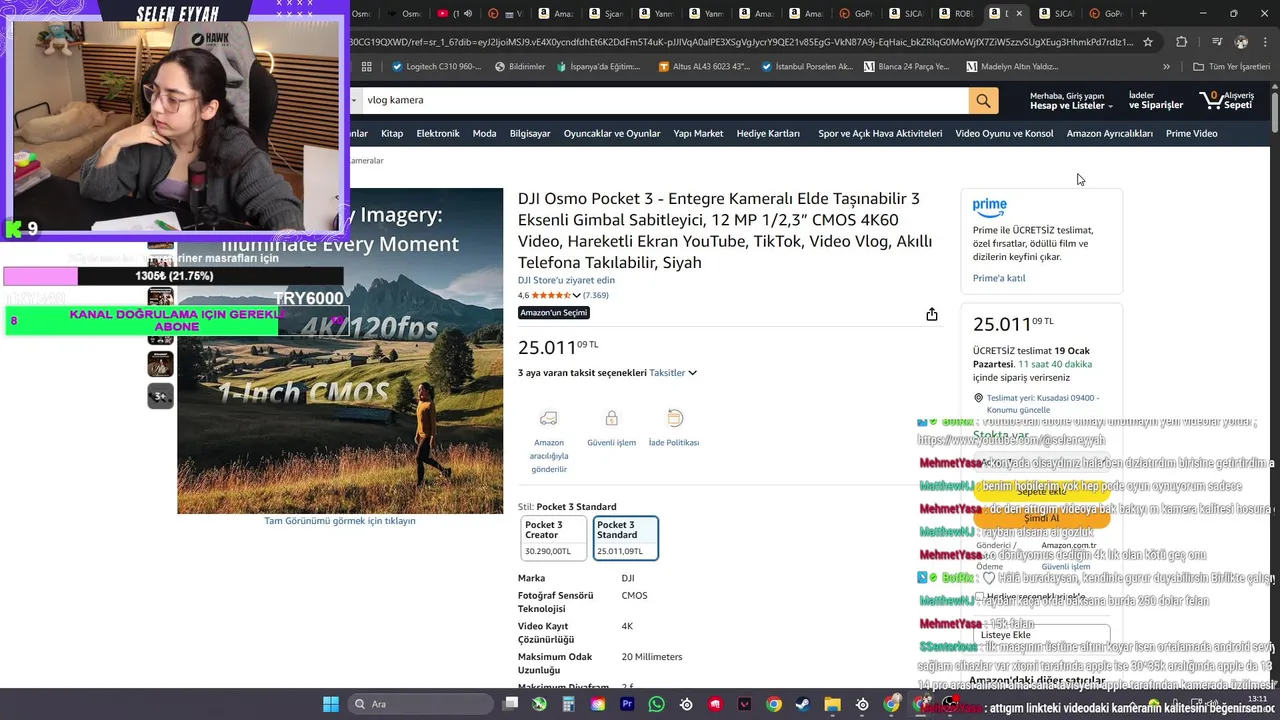Open the Tüm Yer İşaretleri bookmarks folder
This screenshot has height=720, width=1280.
tap(1231, 67)
